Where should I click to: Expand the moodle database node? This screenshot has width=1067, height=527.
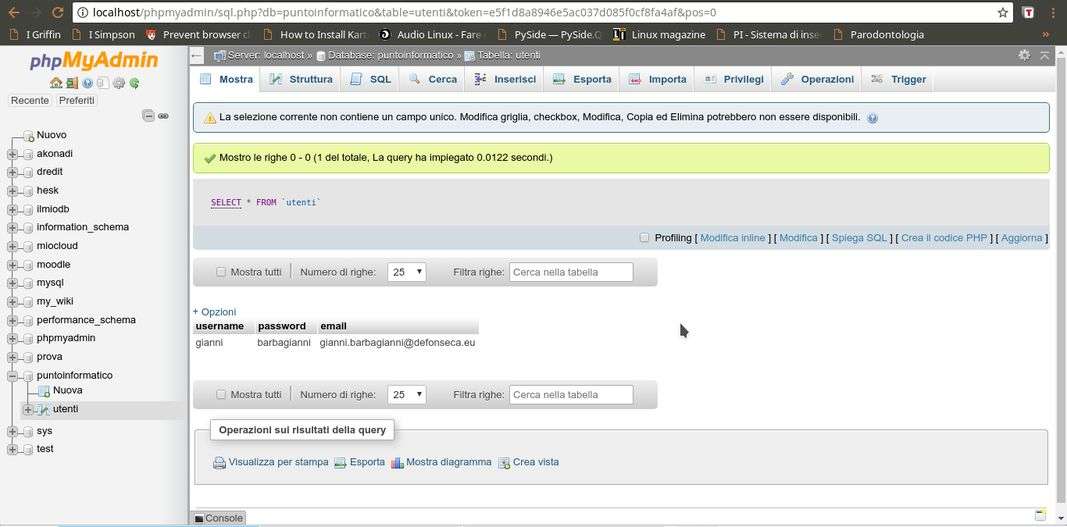coord(12,265)
